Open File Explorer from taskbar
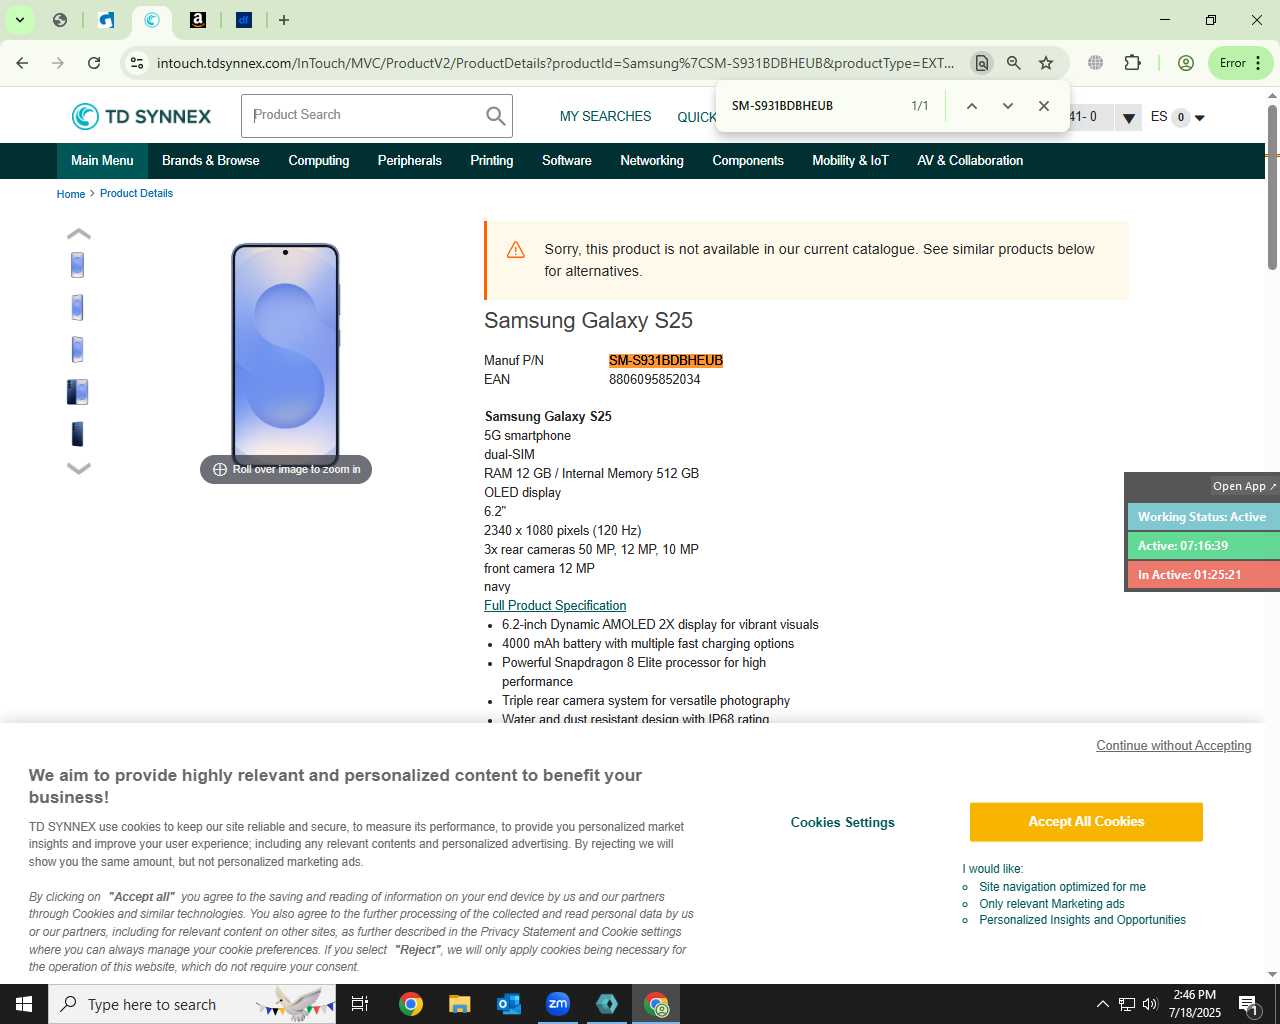The image size is (1280, 1024). click(459, 1004)
